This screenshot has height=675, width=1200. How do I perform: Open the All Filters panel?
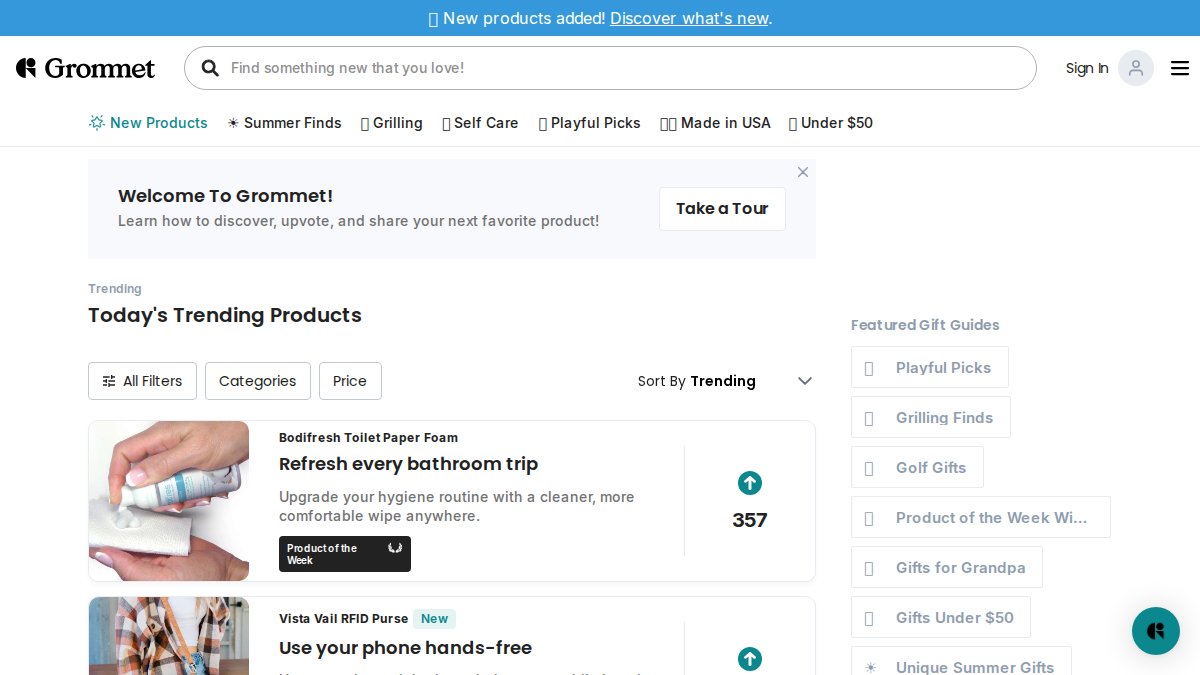142,381
